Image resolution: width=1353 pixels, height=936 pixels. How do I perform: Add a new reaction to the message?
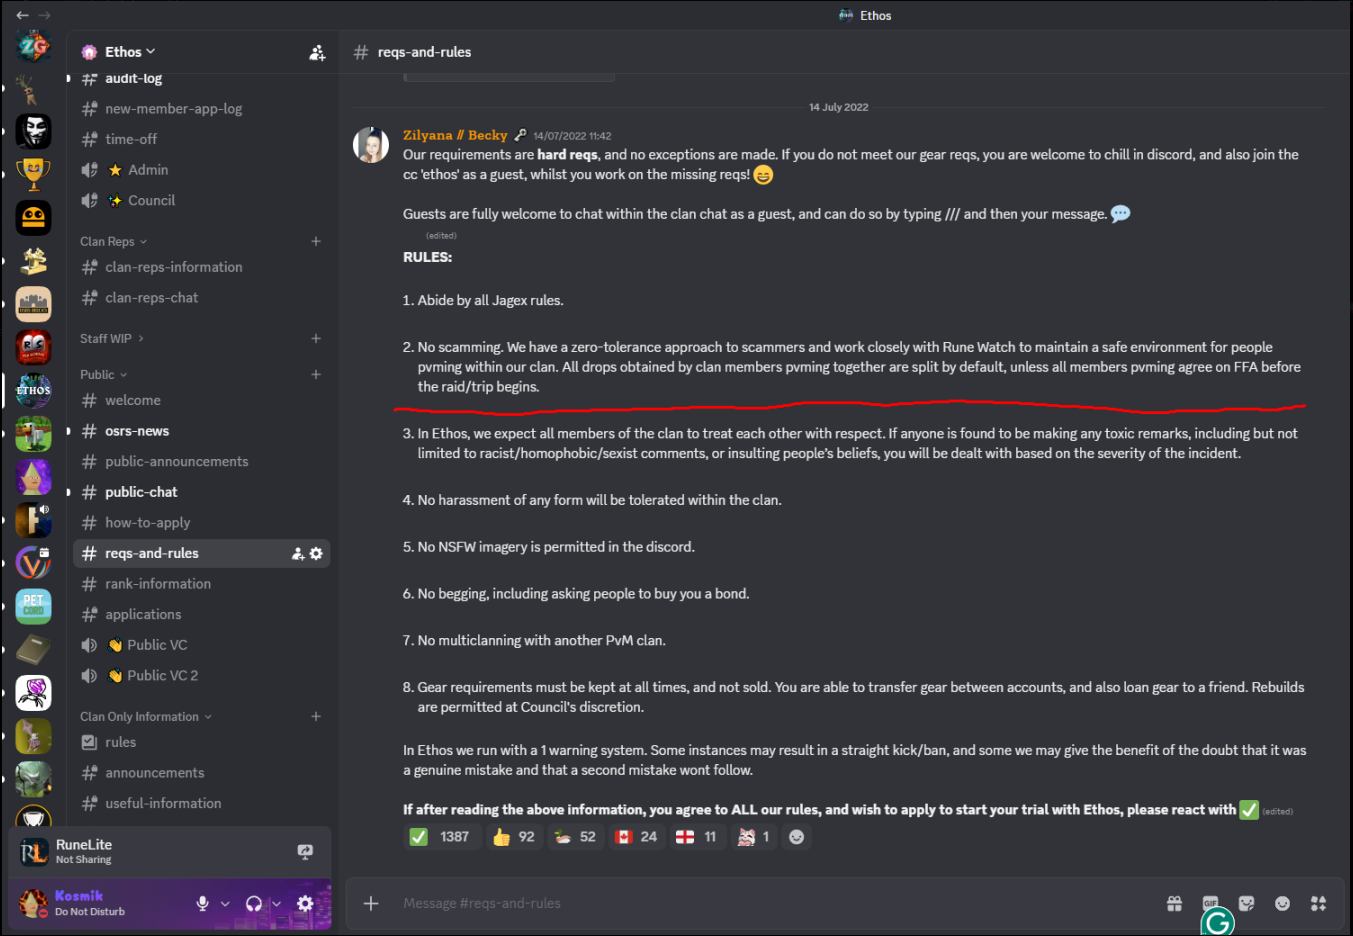coord(796,837)
